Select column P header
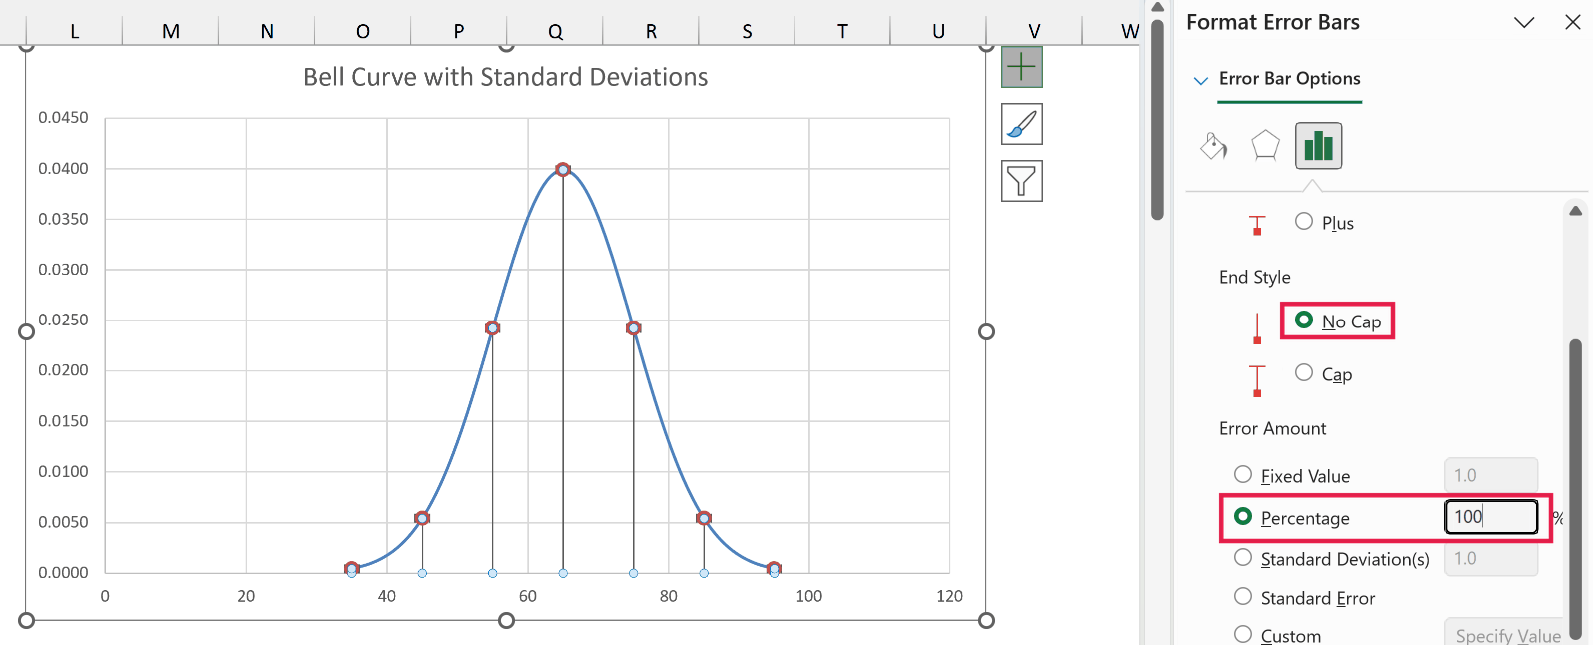This screenshot has height=645, width=1593. point(459,31)
